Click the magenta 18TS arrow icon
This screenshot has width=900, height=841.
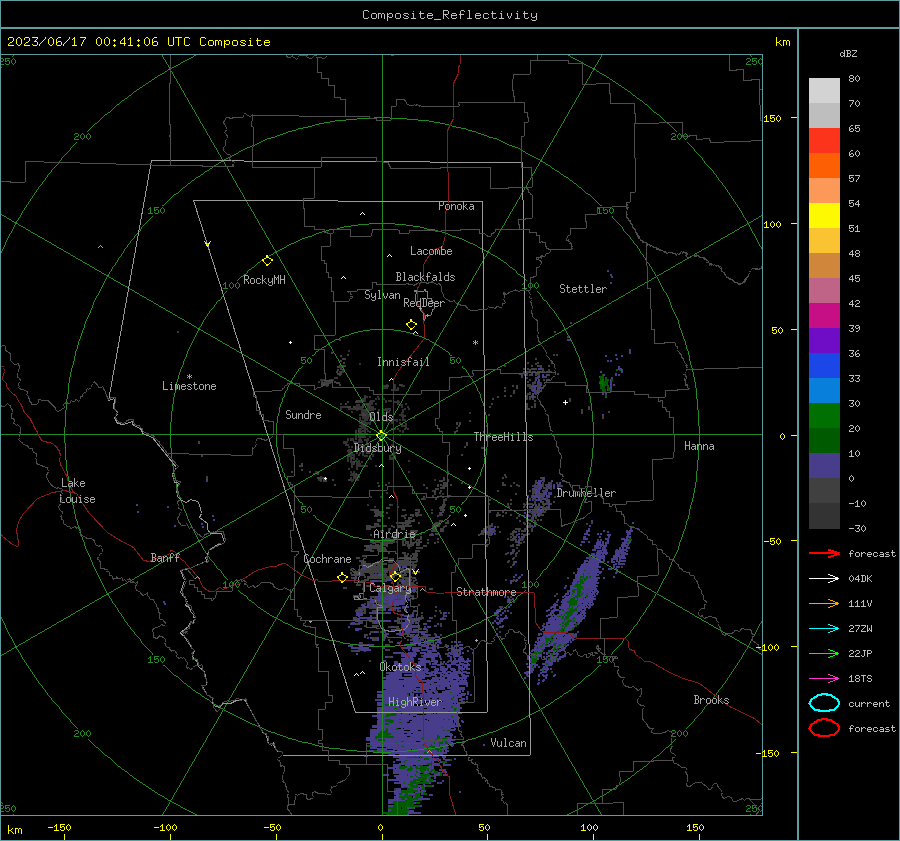[x=824, y=679]
